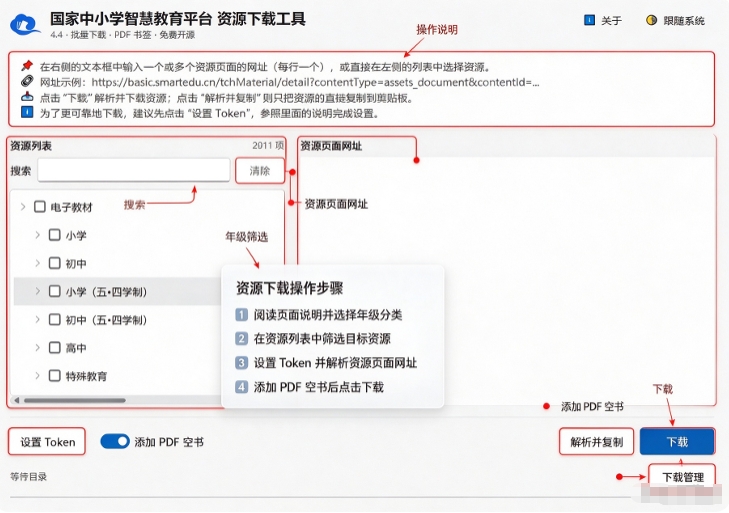This screenshot has width=729, height=513.
Task: Focus the 搜索 input field
Action: [134, 170]
